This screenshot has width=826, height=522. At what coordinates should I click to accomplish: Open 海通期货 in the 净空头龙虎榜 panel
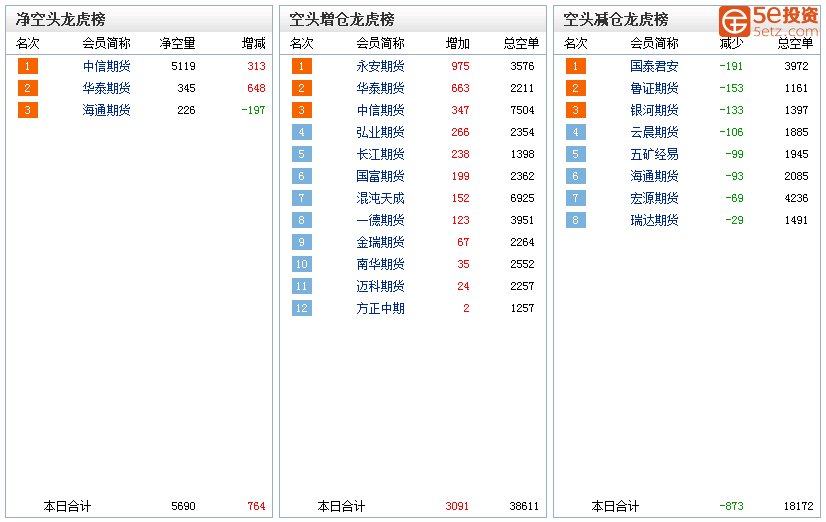[106, 110]
